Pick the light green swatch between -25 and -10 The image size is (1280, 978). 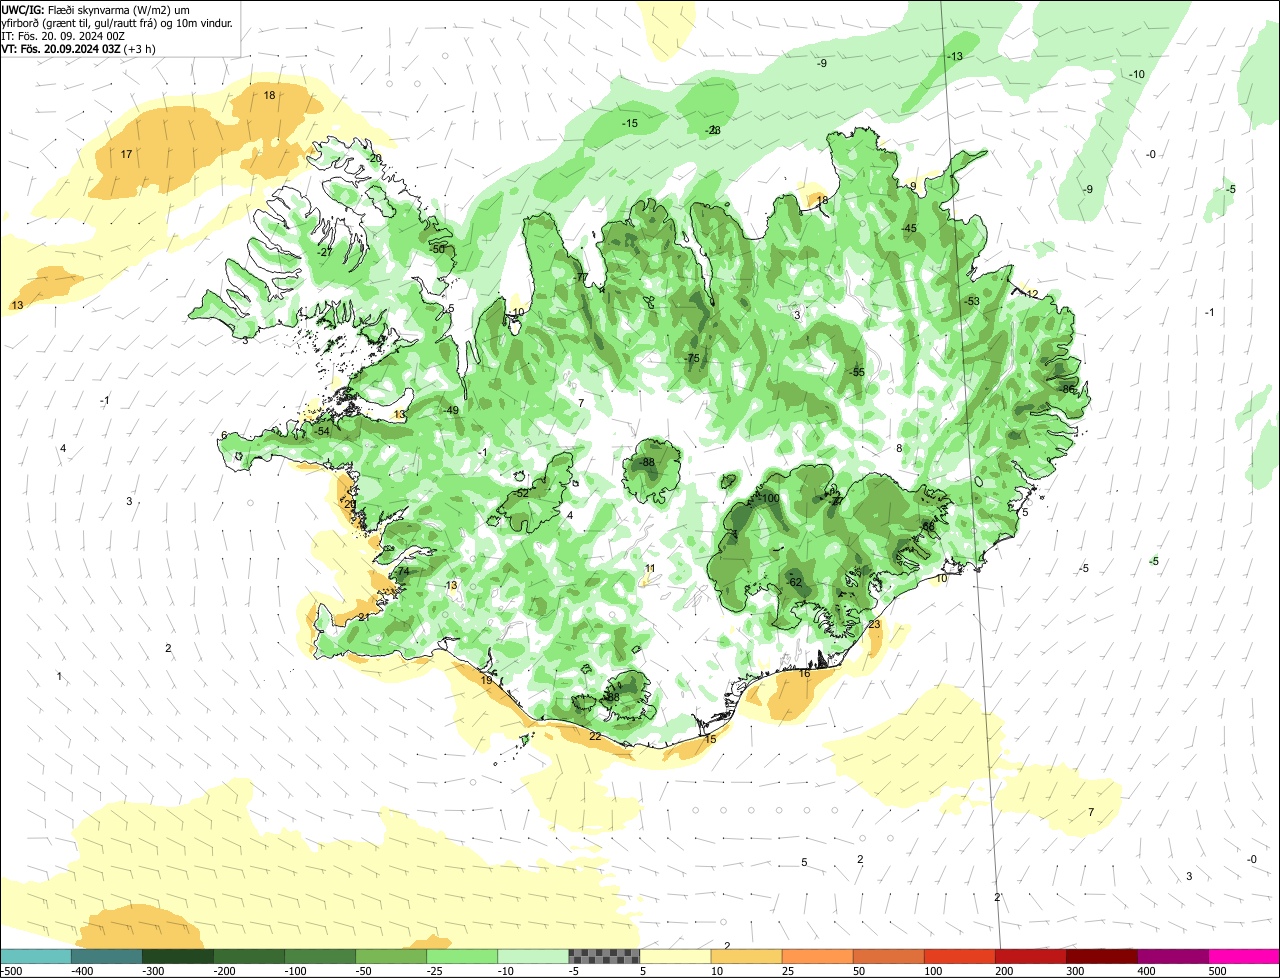coord(462,956)
